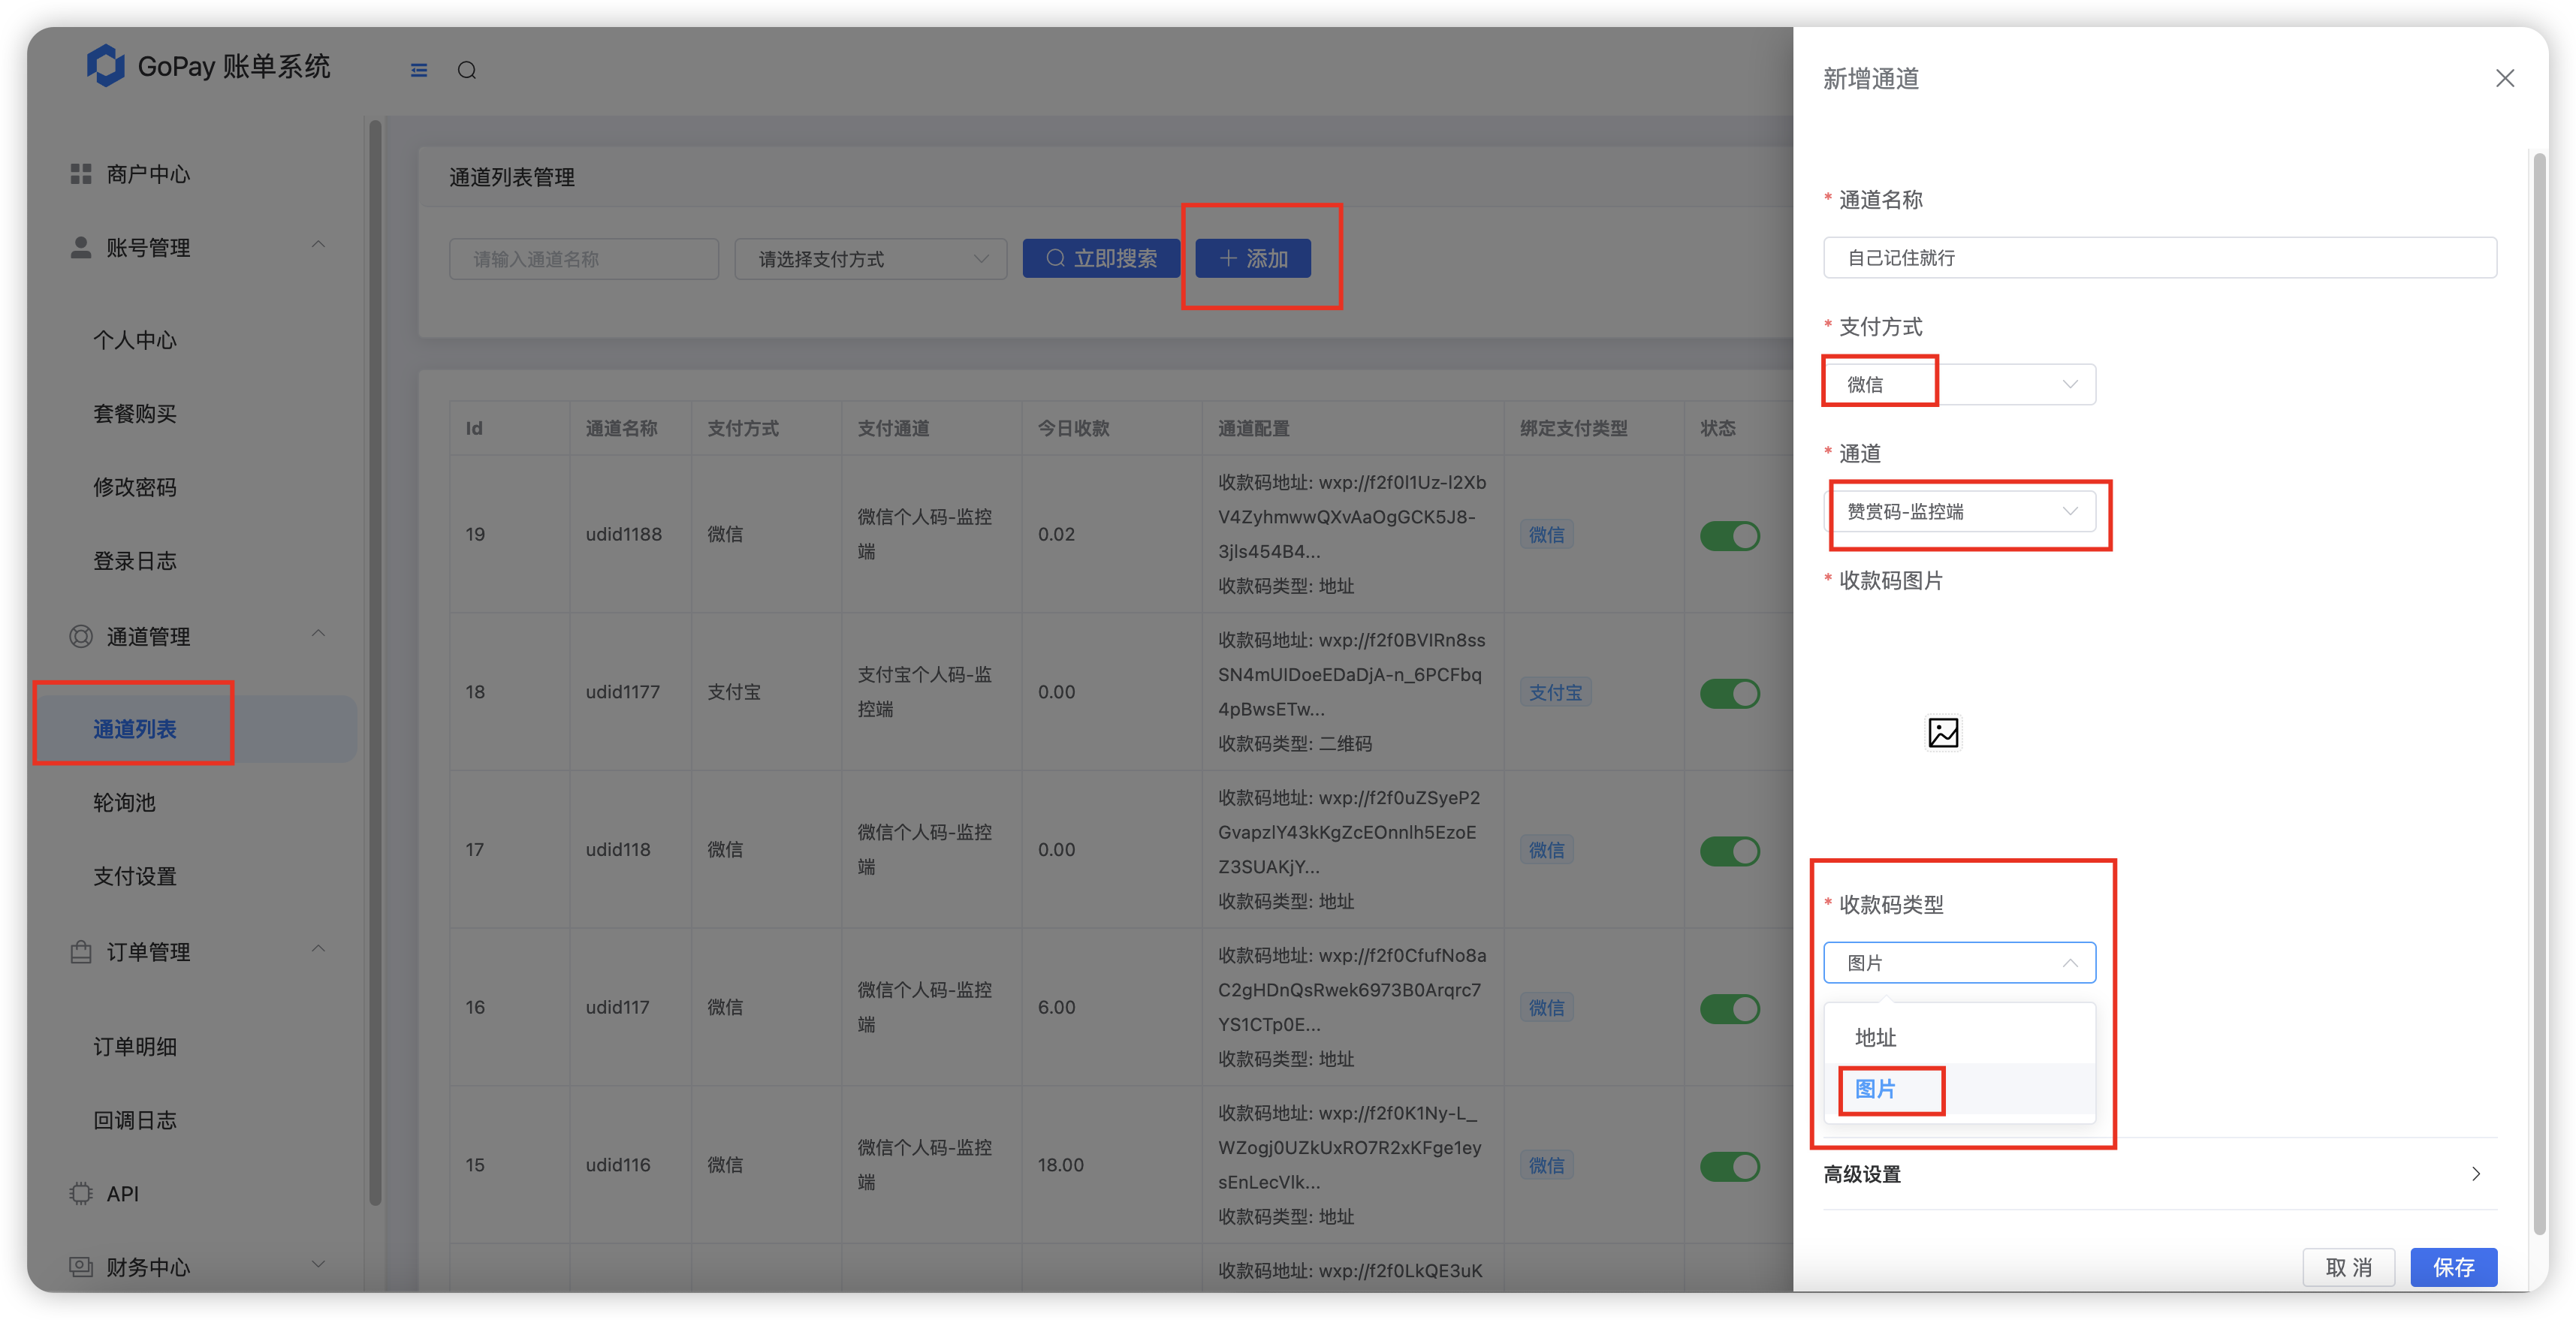Toggle status switch for udid1177 row
This screenshot has height=1320, width=2576.
[x=1730, y=693]
